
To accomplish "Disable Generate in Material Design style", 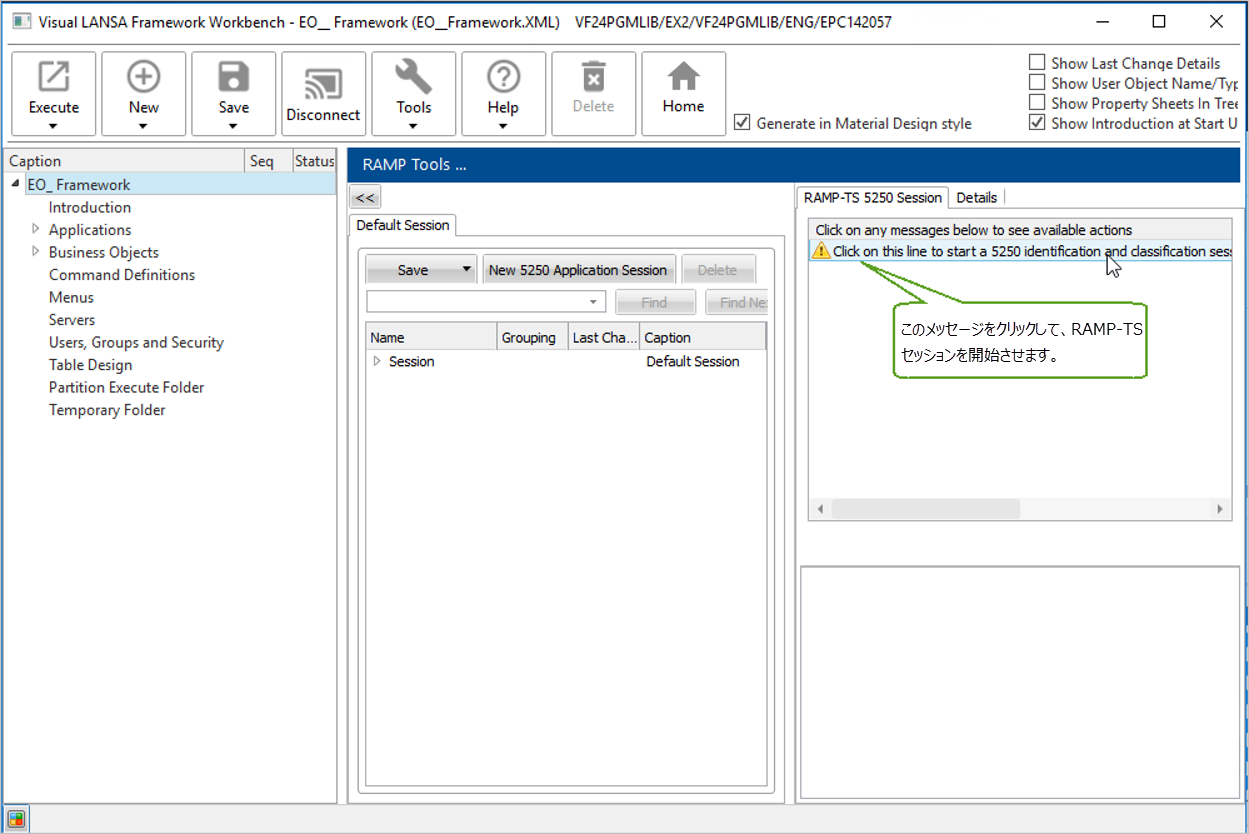I will click(742, 123).
